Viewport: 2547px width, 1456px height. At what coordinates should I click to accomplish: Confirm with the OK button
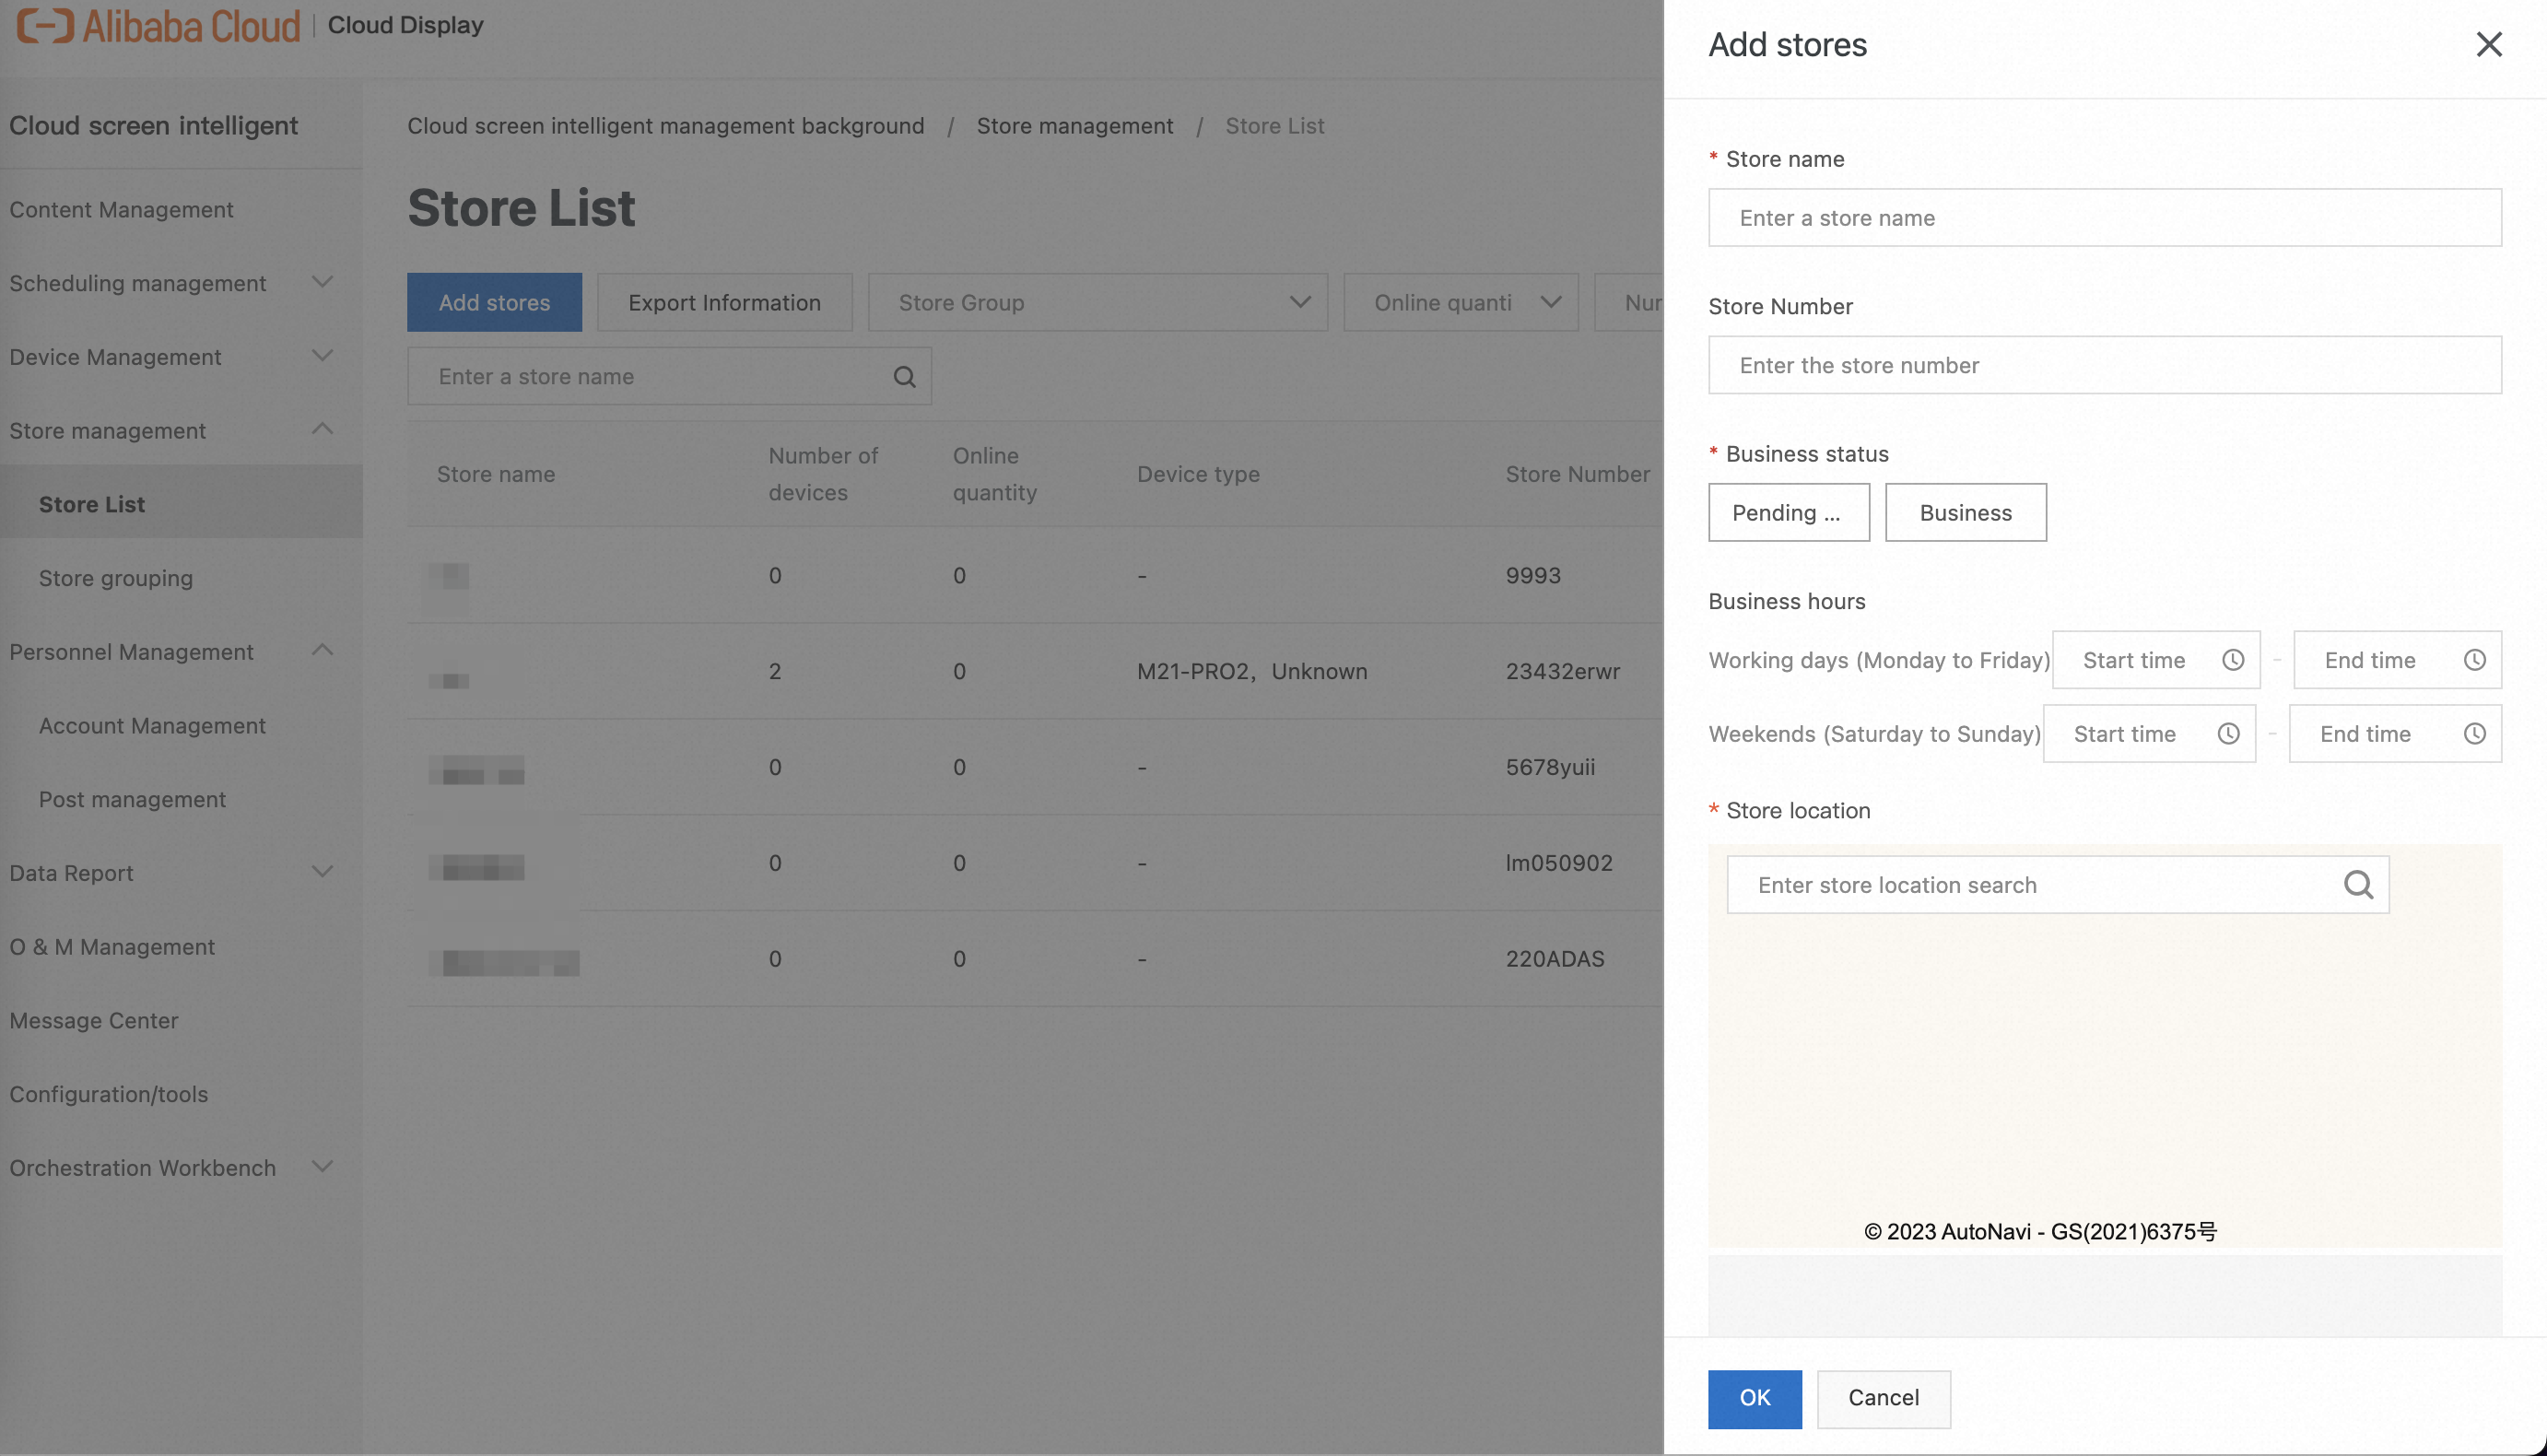[x=1754, y=1398]
